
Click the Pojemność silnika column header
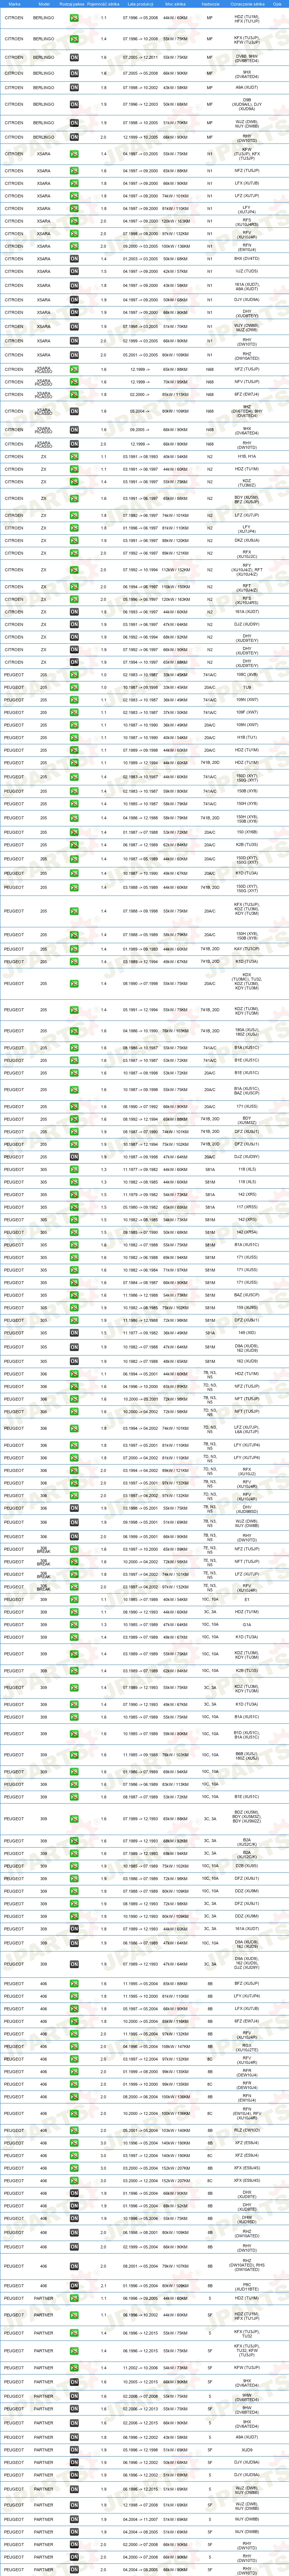104,4
